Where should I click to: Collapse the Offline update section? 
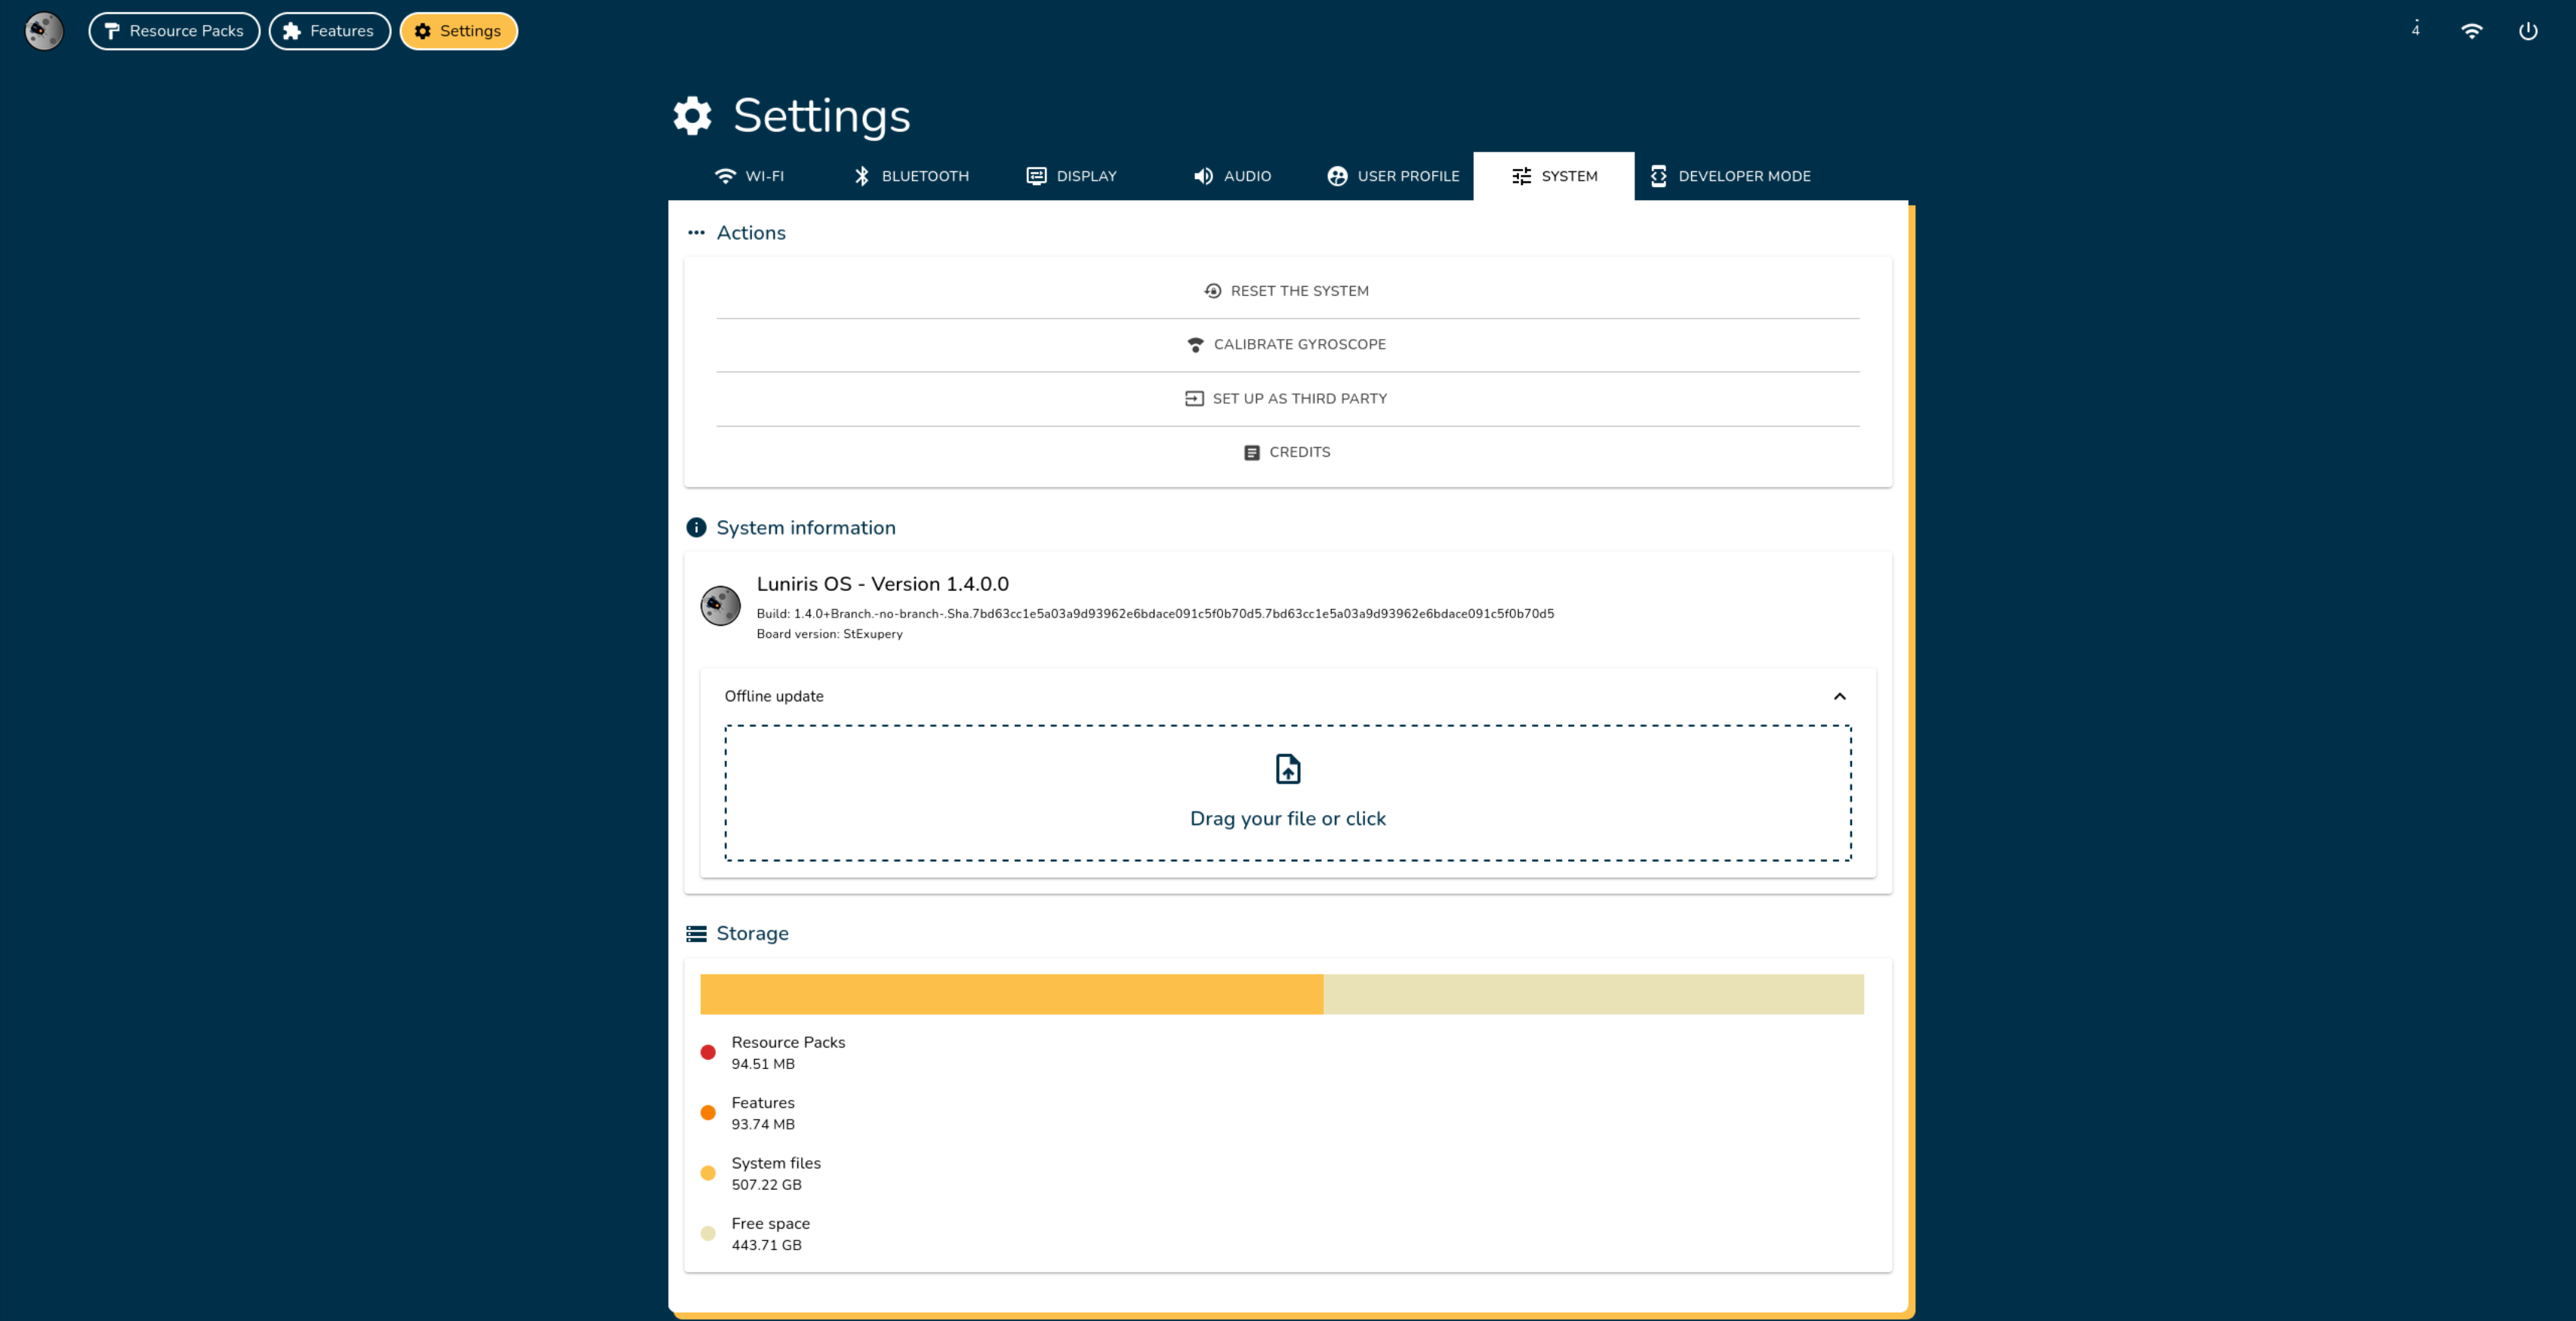pyautogui.click(x=1840, y=696)
